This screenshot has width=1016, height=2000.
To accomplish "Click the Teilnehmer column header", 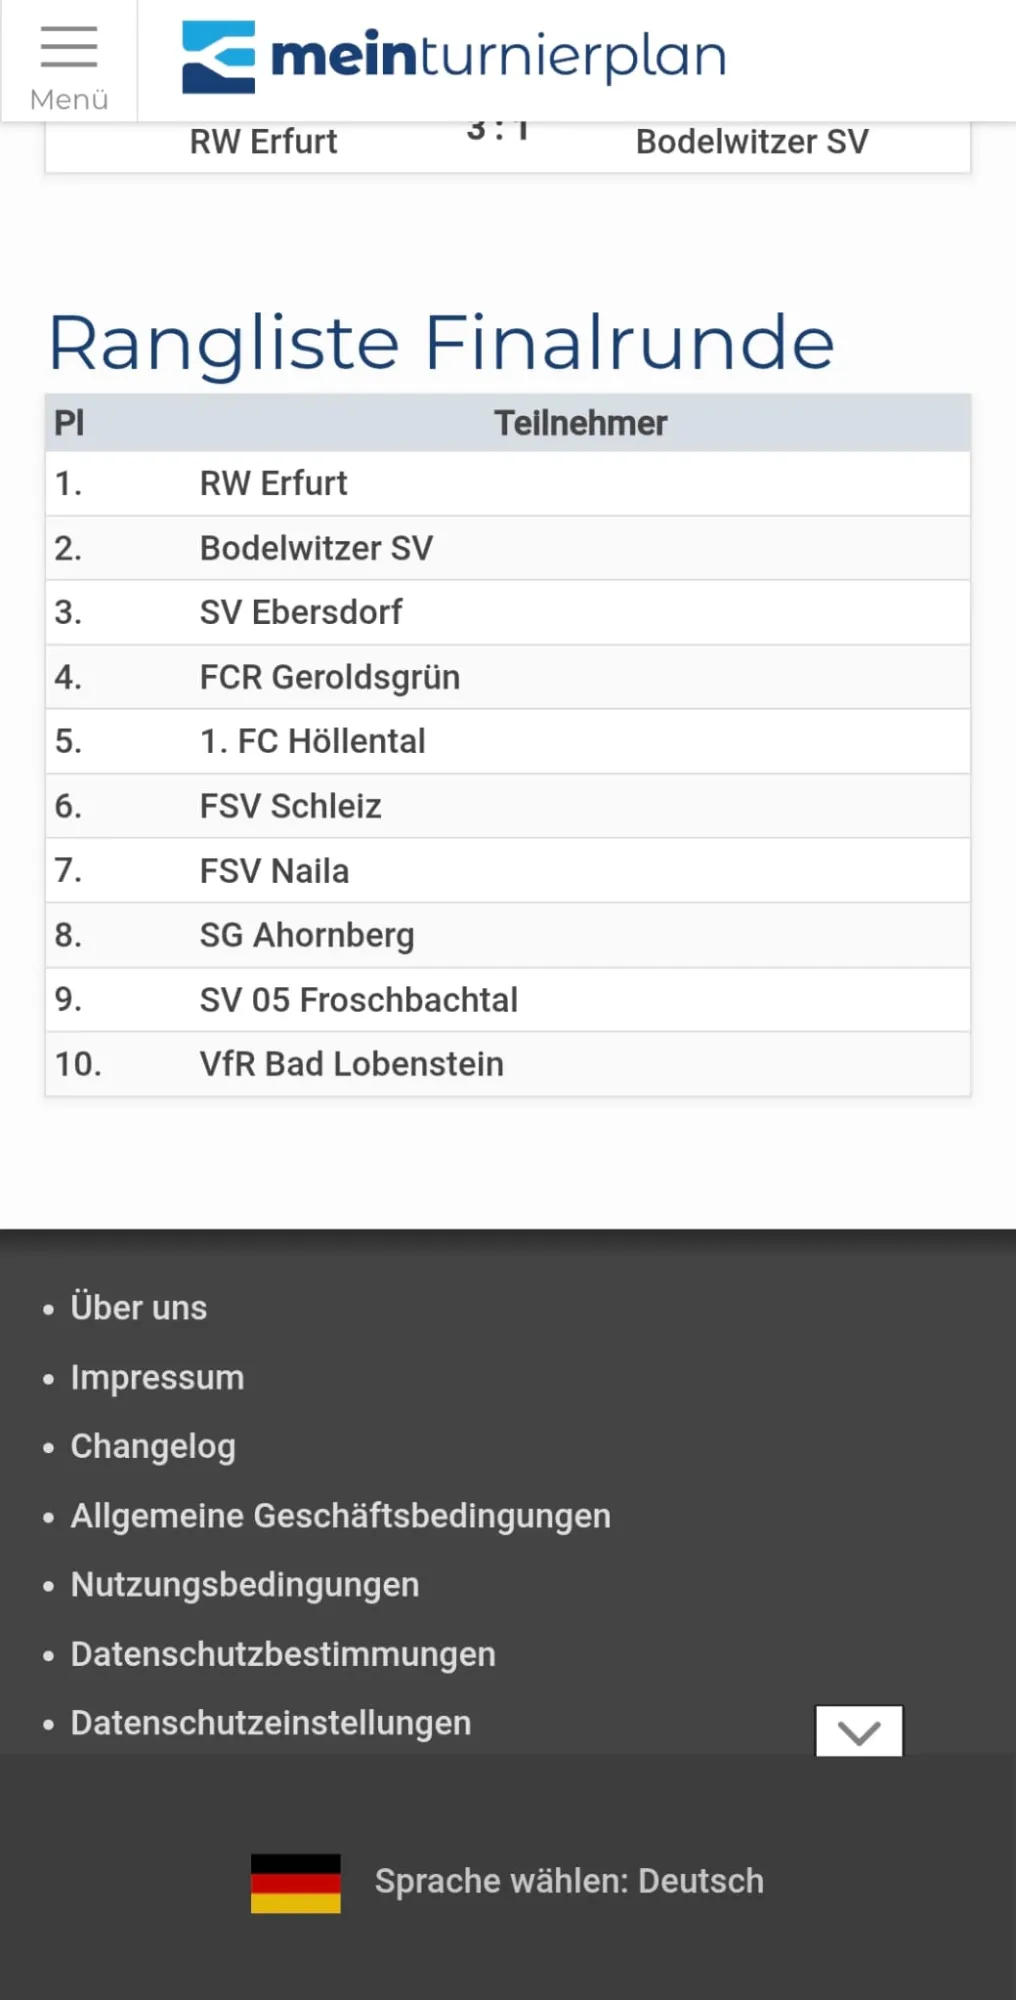I will tap(580, 423).
